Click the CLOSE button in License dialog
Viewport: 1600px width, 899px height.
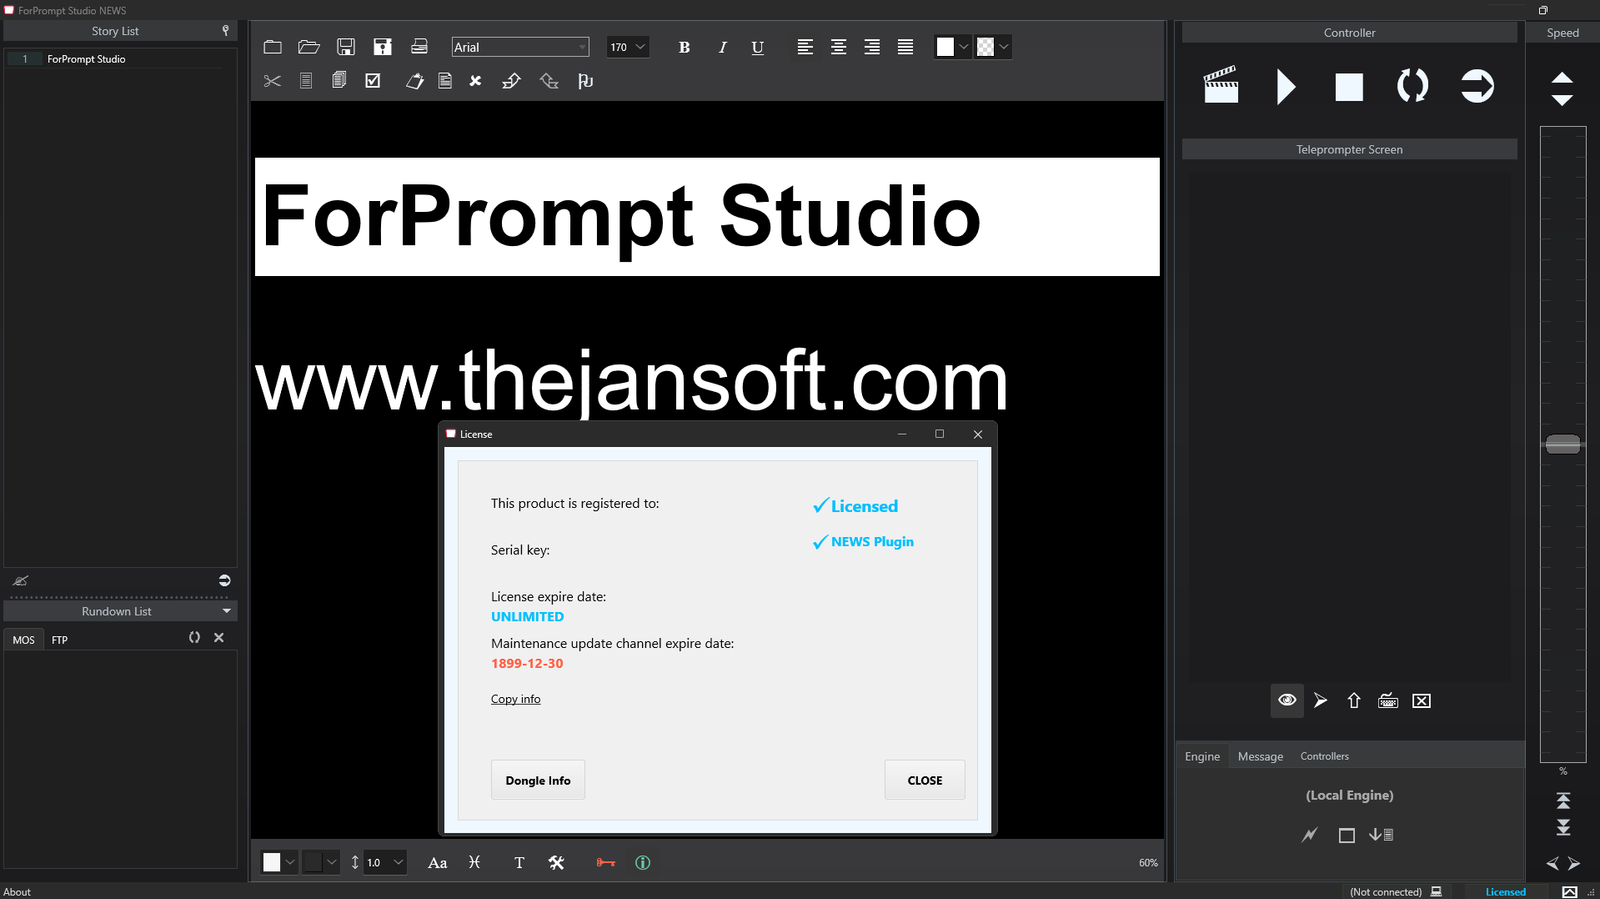coord(925,780)
